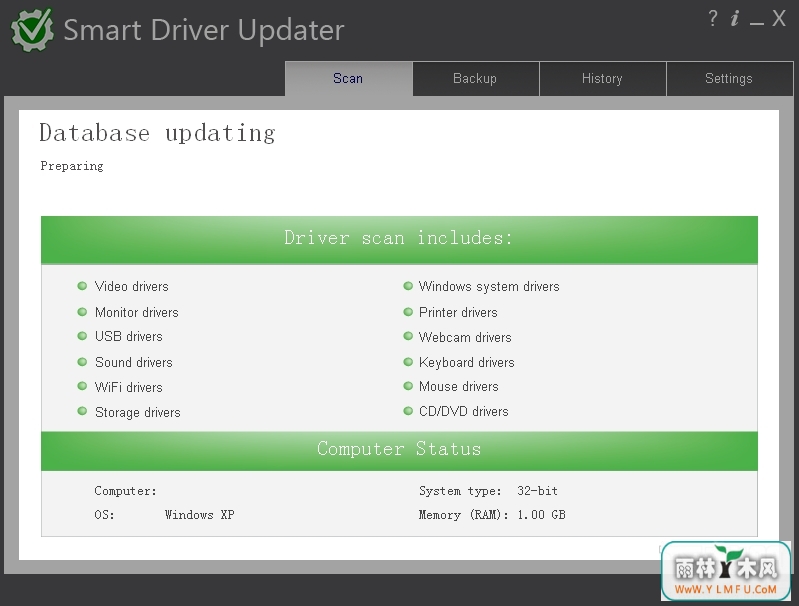Open help via the question mark icon

coord(713,19)
